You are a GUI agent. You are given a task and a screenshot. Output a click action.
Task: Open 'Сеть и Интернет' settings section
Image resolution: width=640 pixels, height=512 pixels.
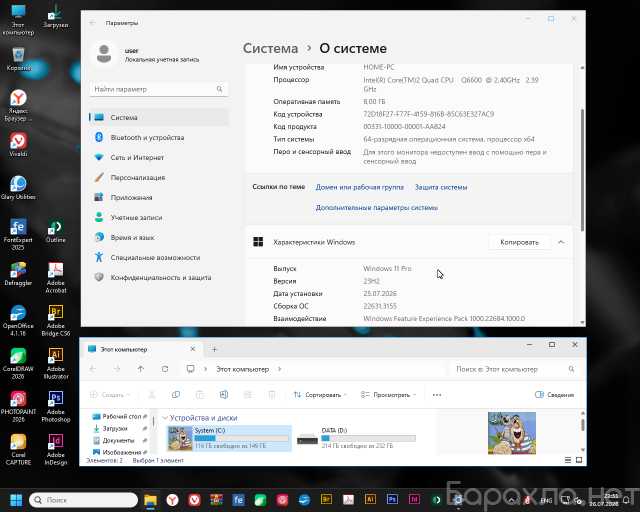pyautogui.click(x=159, y=157)
